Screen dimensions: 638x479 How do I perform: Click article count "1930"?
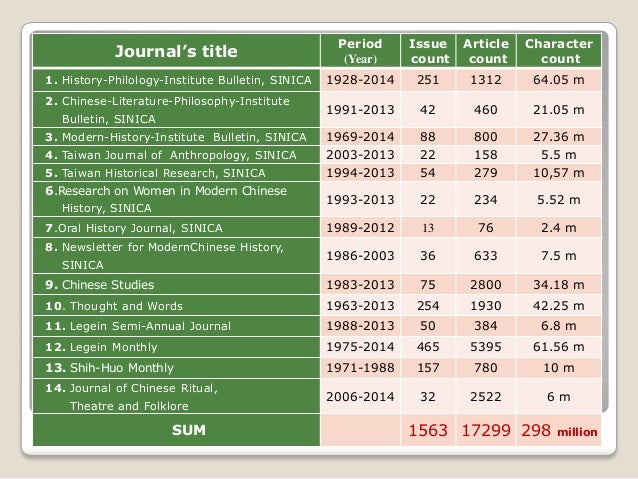[x=486, y=306]
